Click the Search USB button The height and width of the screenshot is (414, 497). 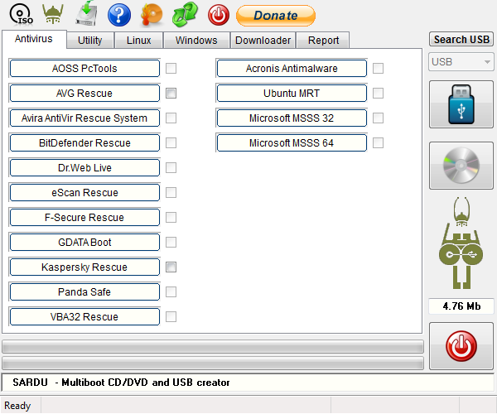(461, 39)
